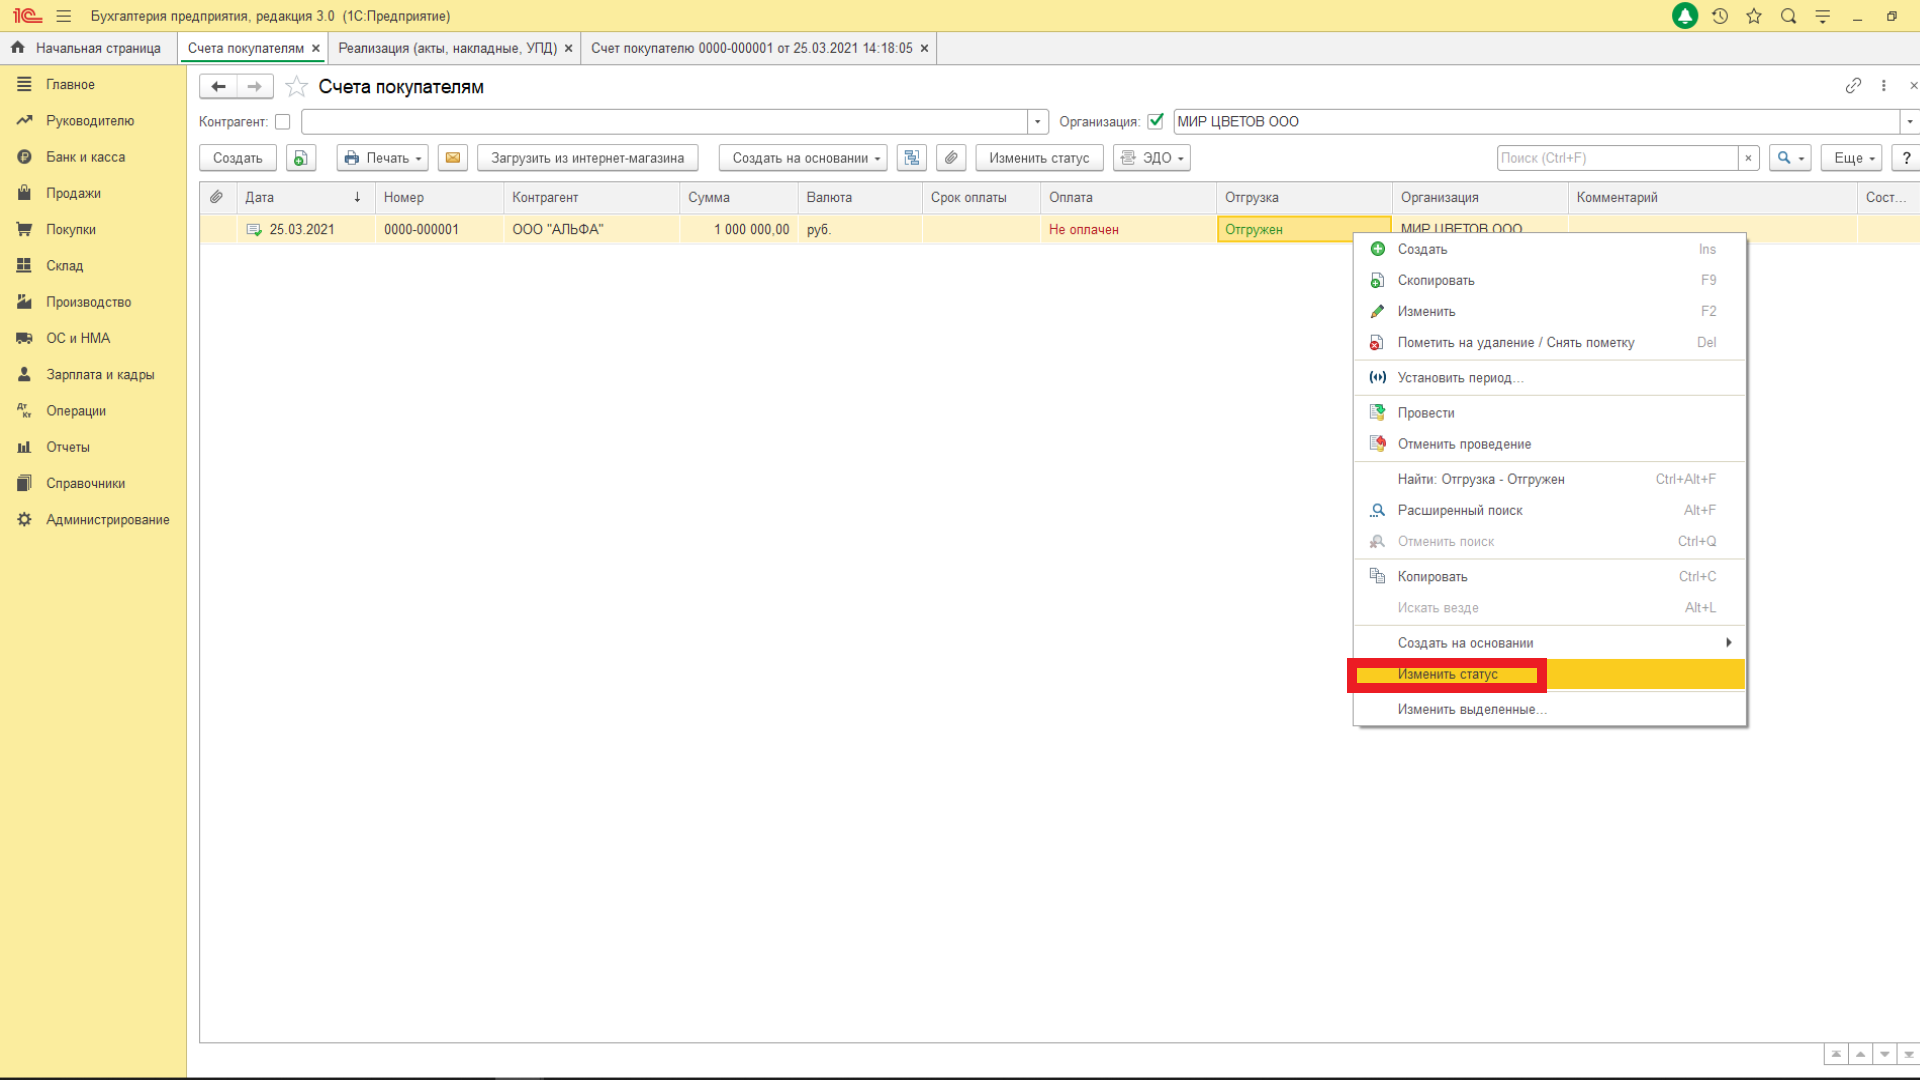Click the link icon at top right
Image resolution: width=1920 pixels, height=1080 pixels.
point(1853,86)
